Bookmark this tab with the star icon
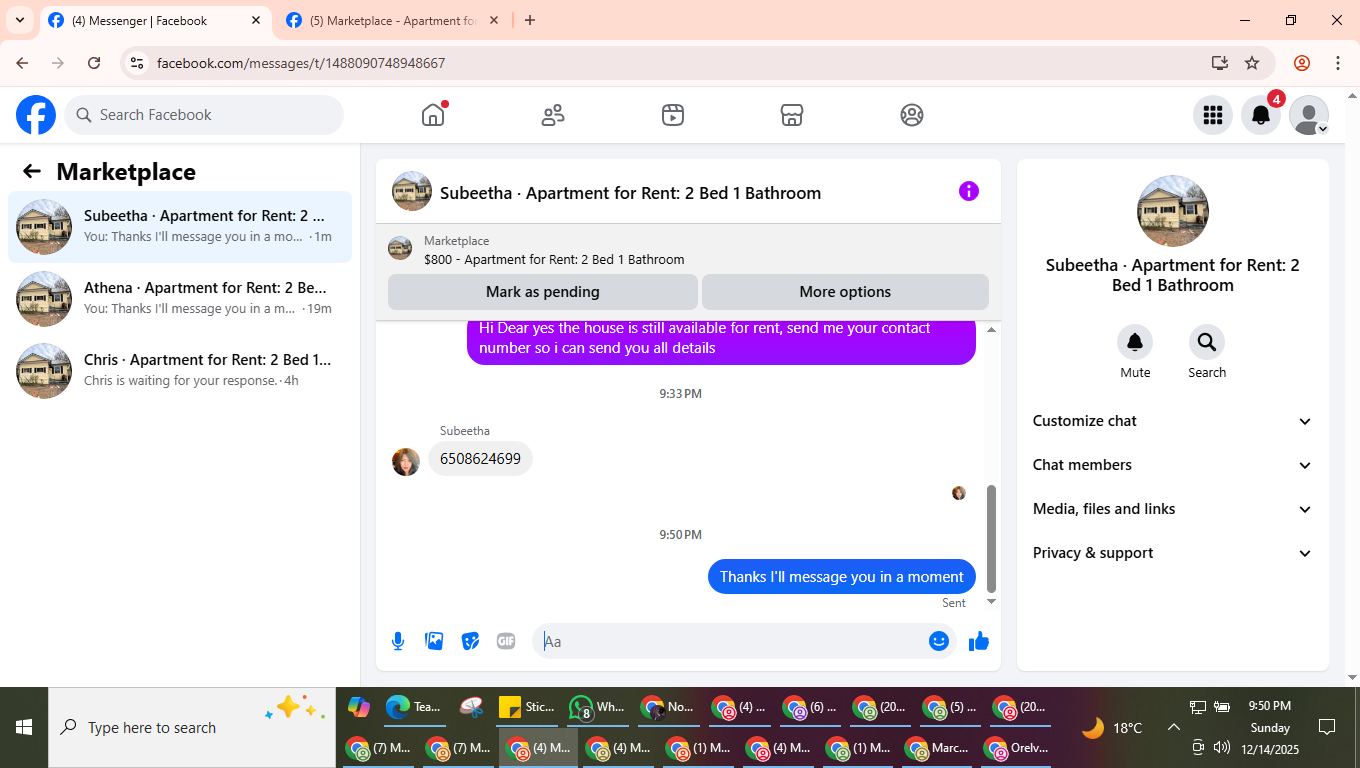Screen dimensions: 1360x768 [x=1252, y=63]
